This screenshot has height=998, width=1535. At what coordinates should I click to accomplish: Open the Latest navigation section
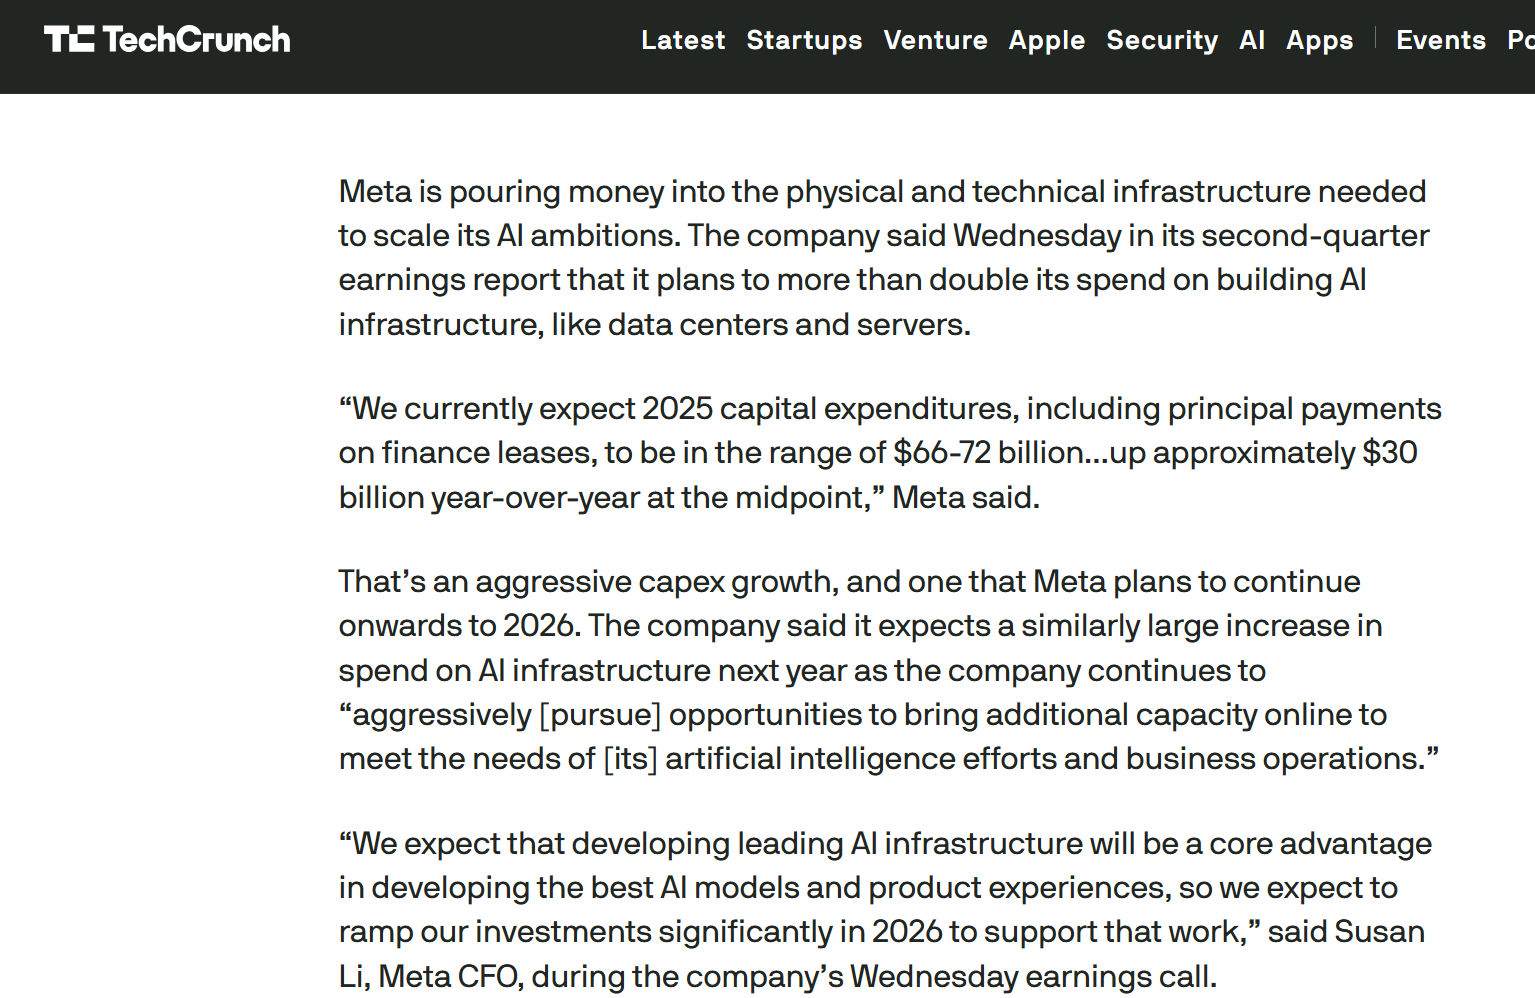tap(683, 40)
